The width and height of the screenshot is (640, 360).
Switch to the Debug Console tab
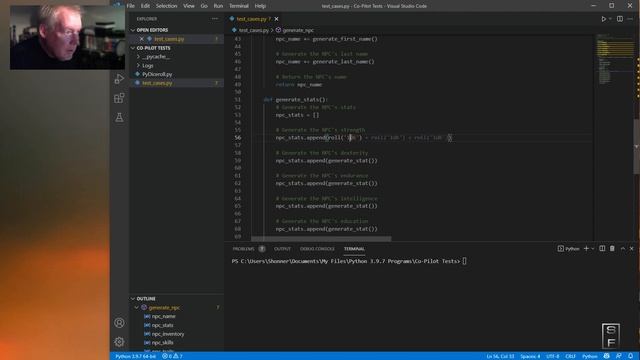(317, 249)
